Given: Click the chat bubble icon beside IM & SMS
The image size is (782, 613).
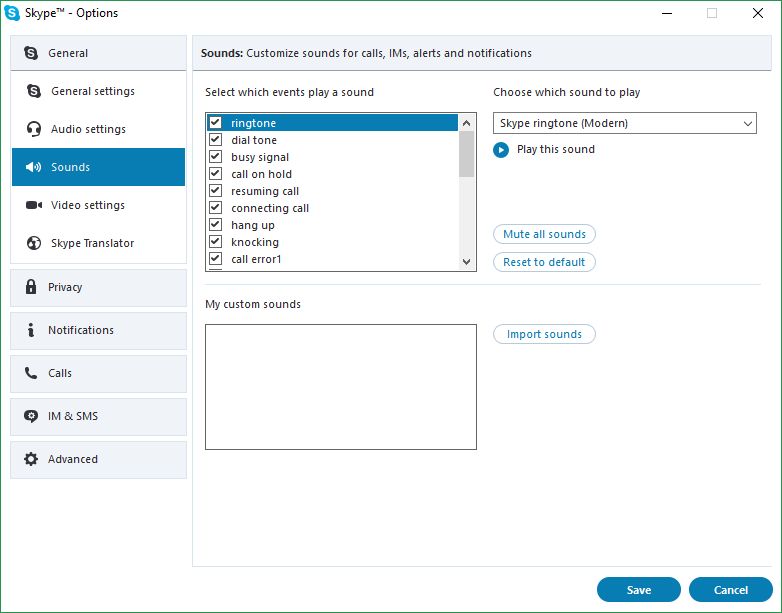Looking at the screenshot, I should [31, 416].
